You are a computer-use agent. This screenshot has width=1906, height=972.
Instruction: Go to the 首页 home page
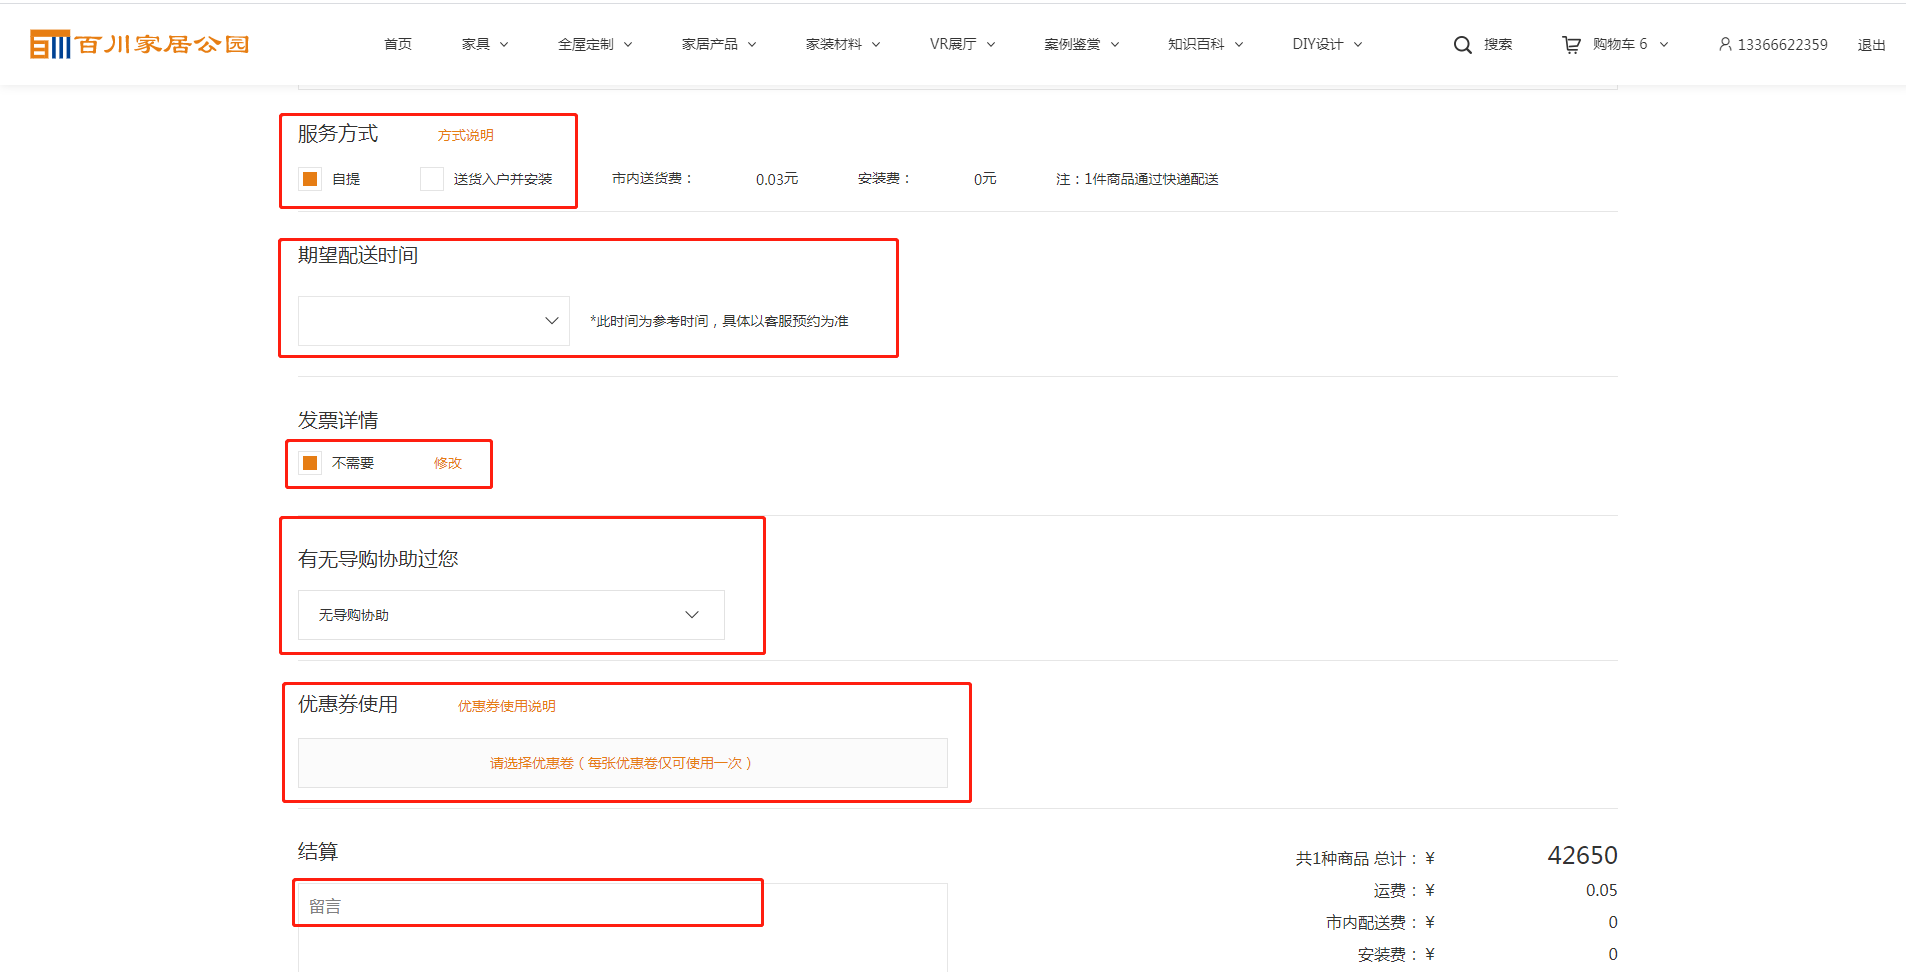397,44
